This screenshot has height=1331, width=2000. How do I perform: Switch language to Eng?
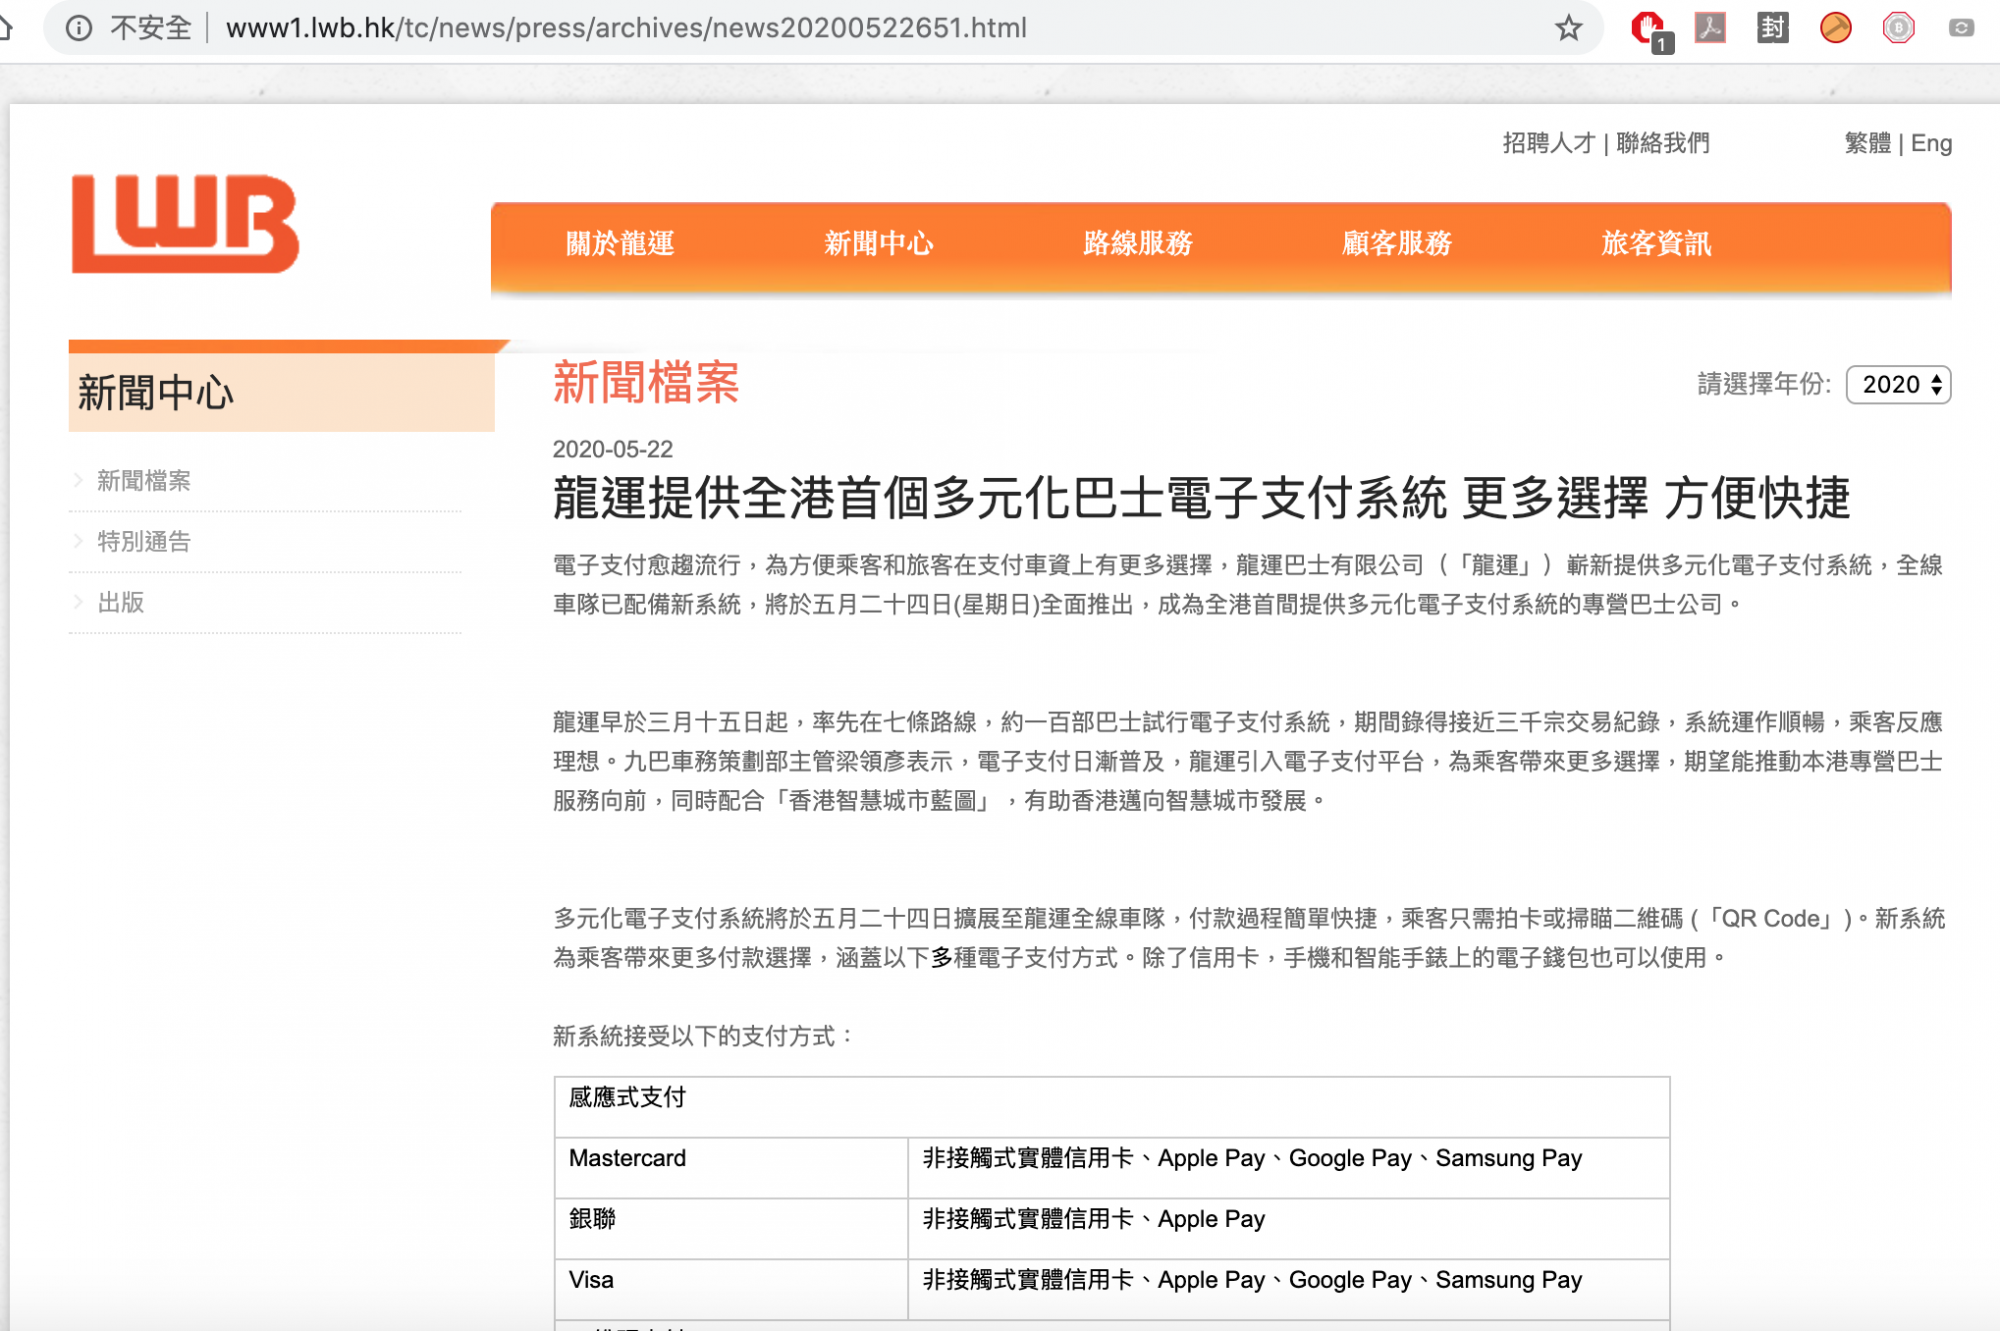point(1931,143)
